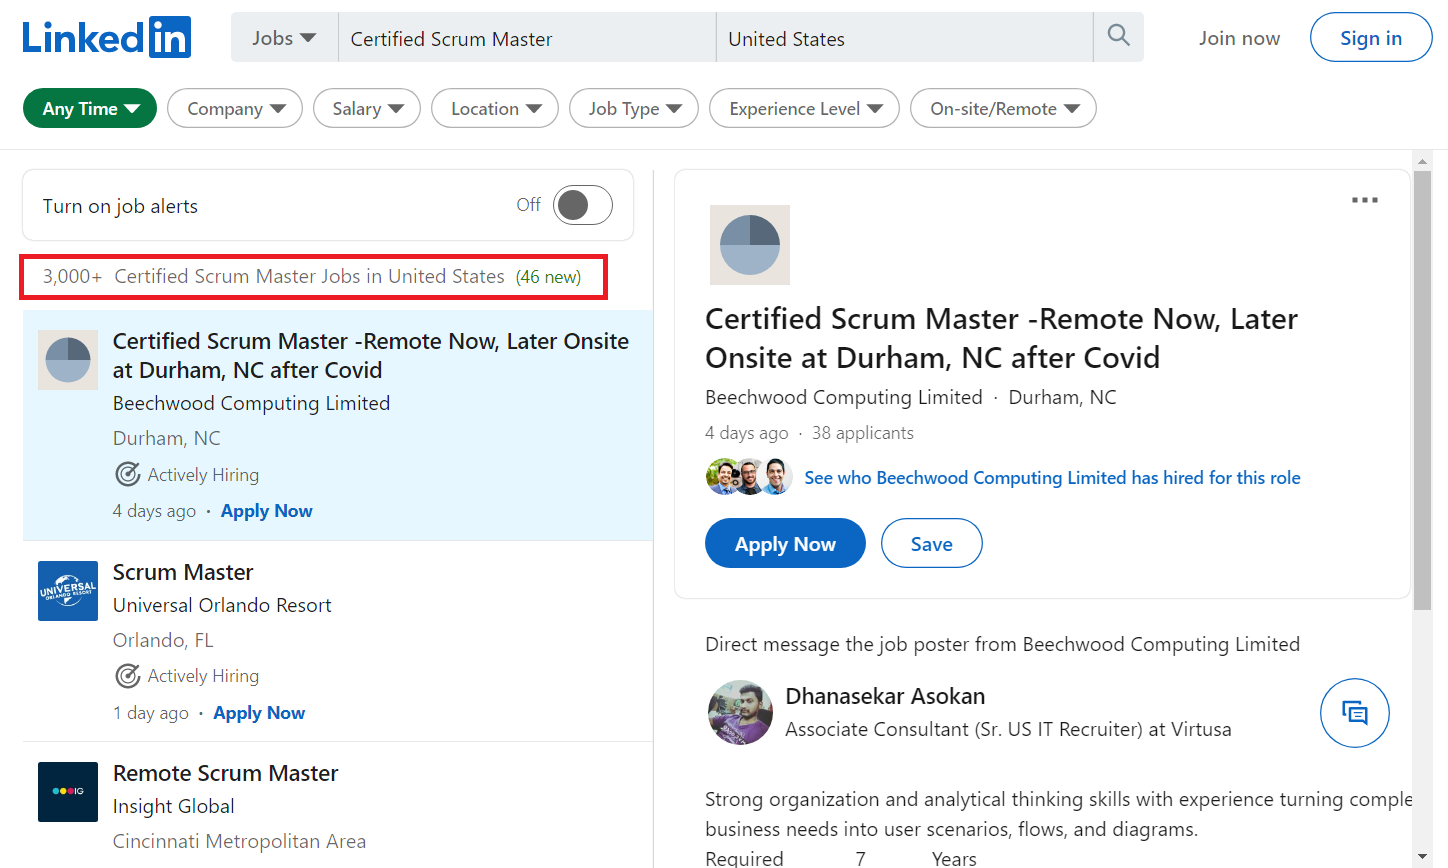Open the three-dots more options menu
The width and height of the screenshot is (1448, 868).
[x=1364, y=200]
